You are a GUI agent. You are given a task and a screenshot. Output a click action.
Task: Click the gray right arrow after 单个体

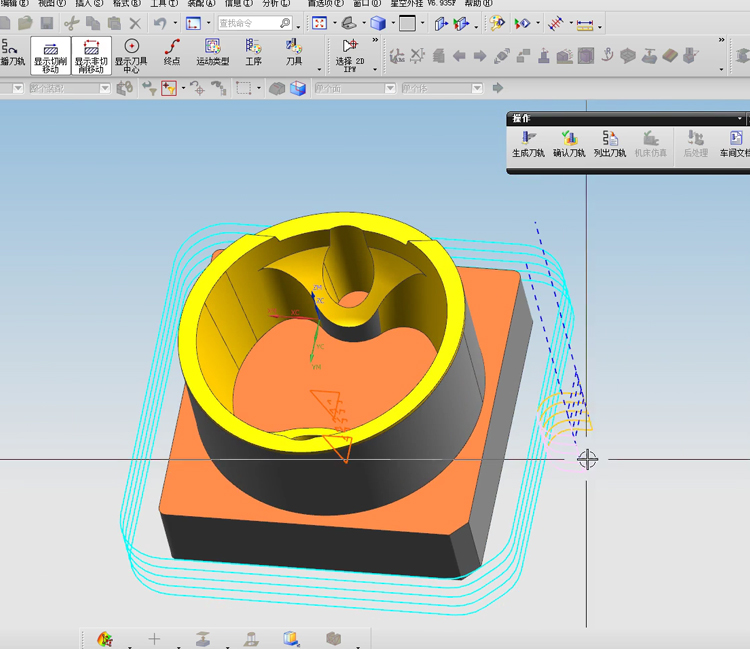pos(497,88)
